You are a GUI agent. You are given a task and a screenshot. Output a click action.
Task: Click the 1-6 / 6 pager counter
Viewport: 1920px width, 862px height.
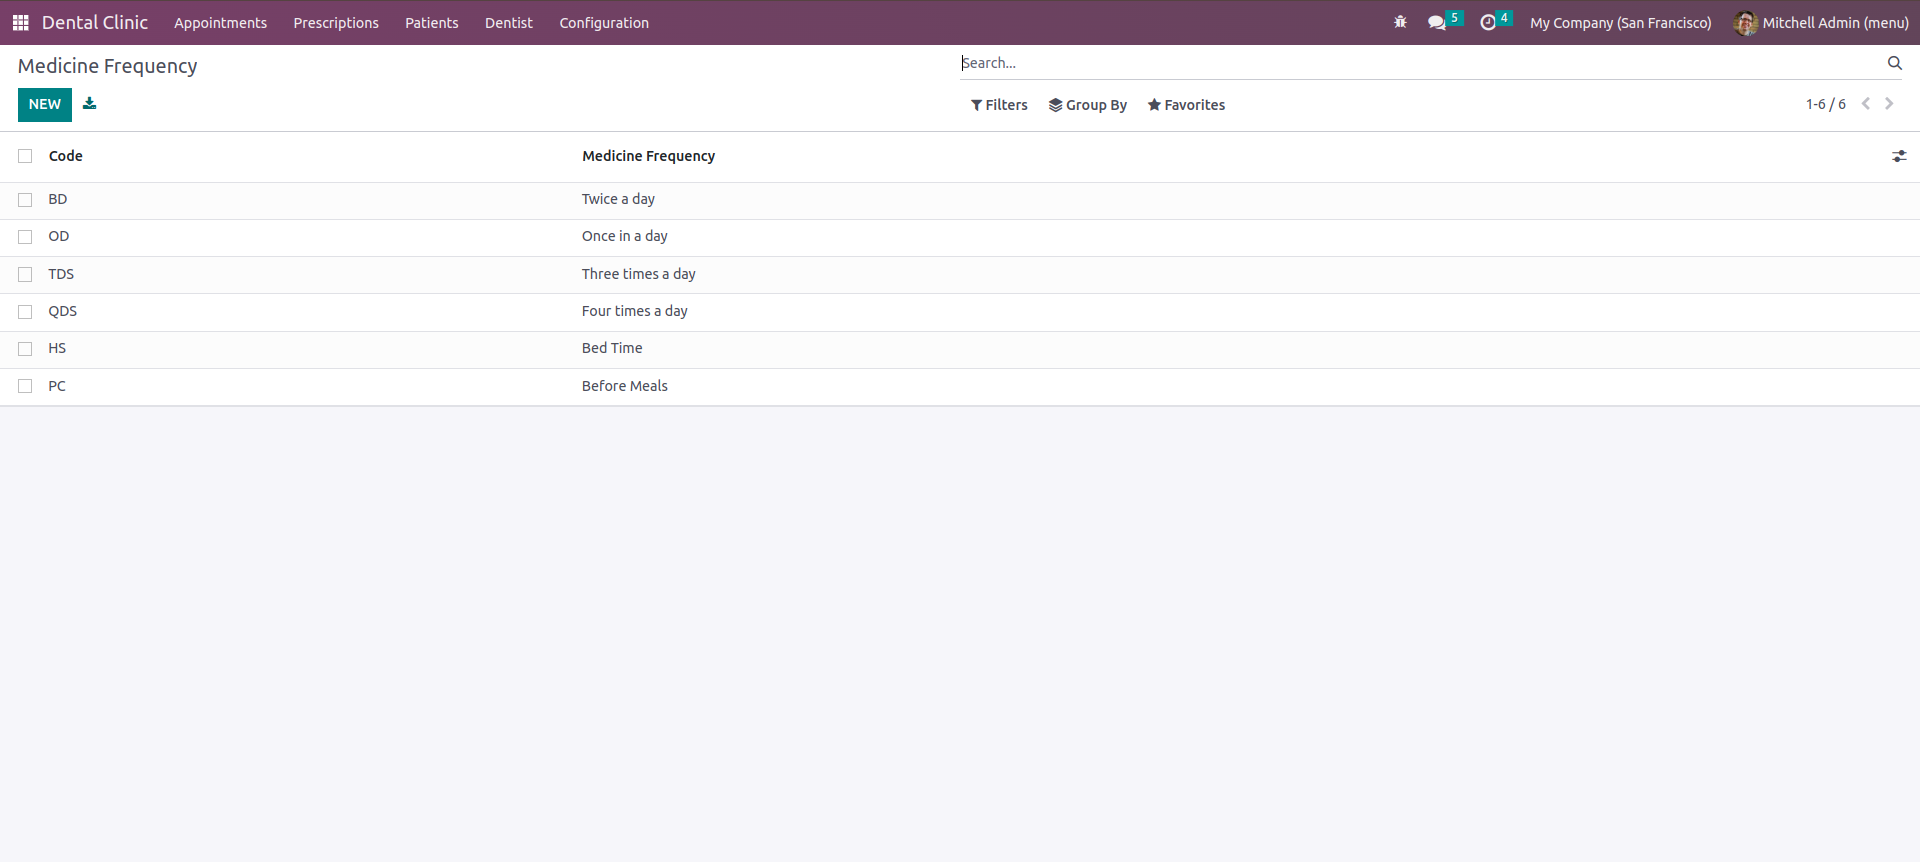click(1826, 104)
